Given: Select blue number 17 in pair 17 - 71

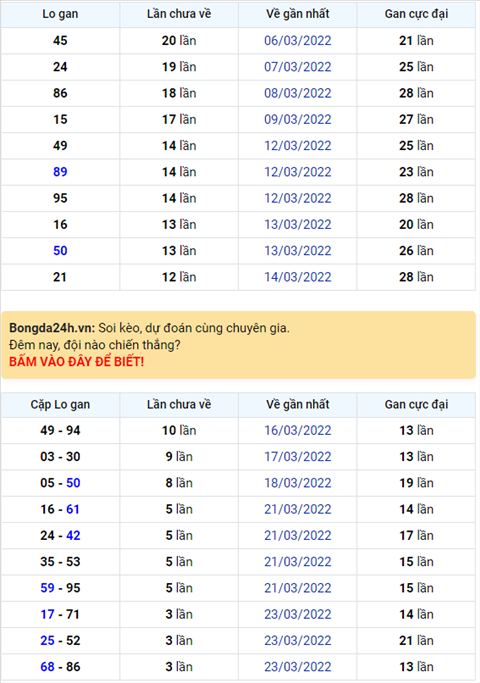Looking at the screenshot, I should click(47, 614).
